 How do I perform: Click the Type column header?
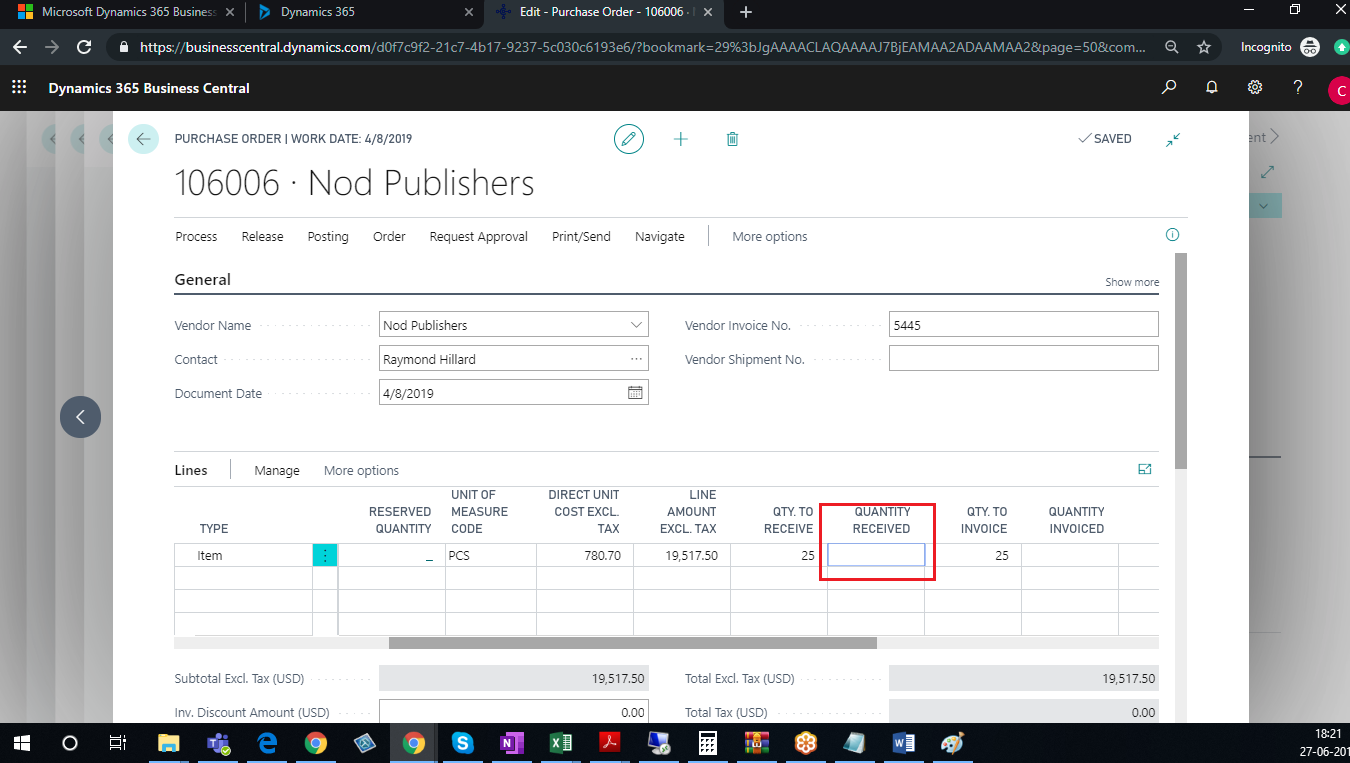click(x=214, y=529)
